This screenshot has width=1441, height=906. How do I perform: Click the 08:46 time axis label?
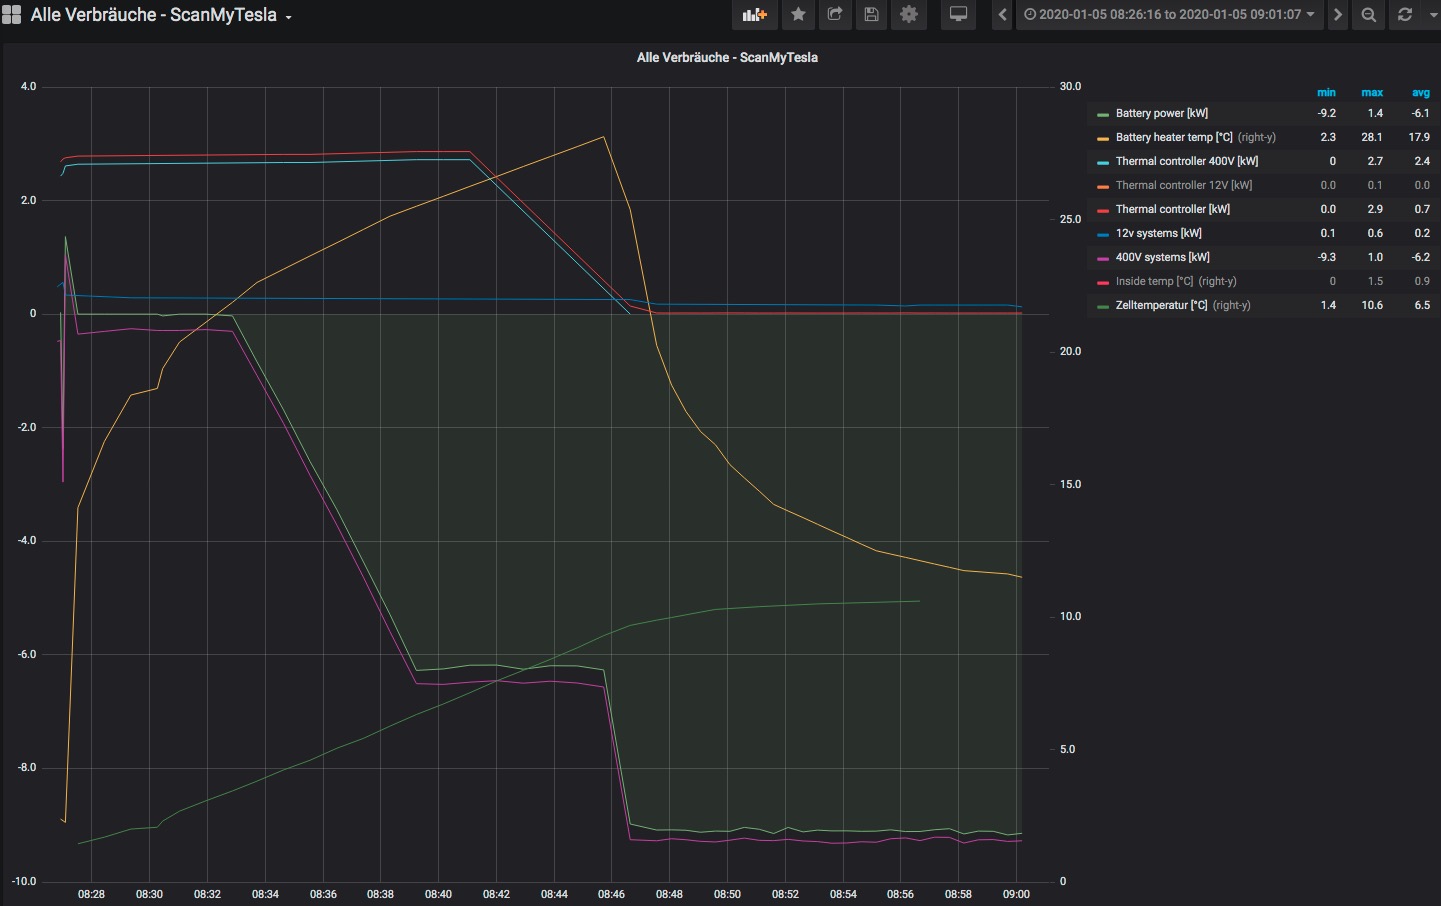pos(611,894)
